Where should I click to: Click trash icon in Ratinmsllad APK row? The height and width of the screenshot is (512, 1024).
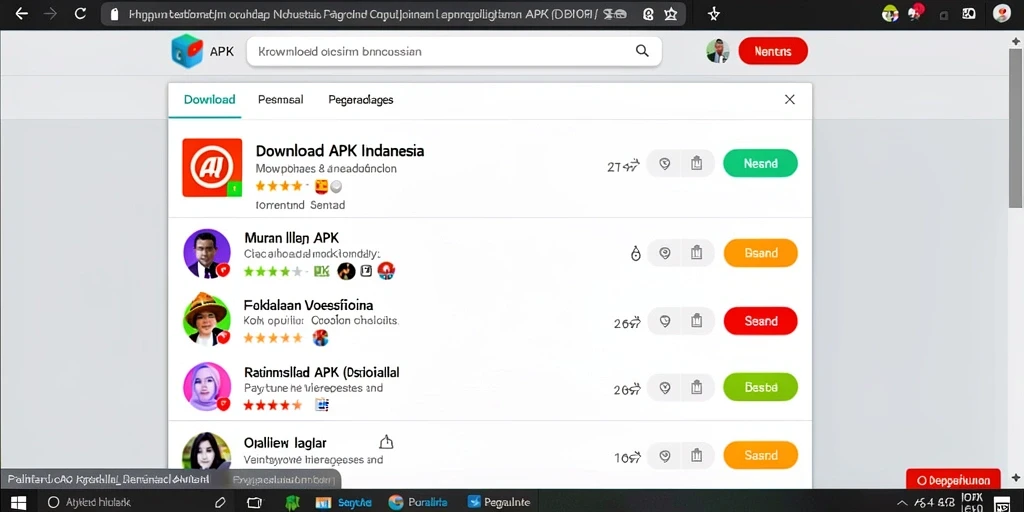click(x=696, y=387)
